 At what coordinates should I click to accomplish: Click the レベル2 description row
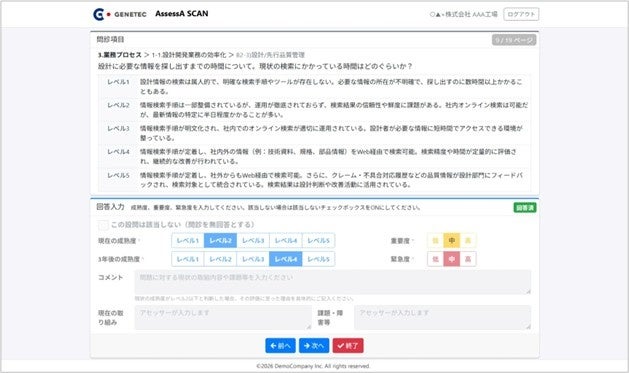pos(314,110)
